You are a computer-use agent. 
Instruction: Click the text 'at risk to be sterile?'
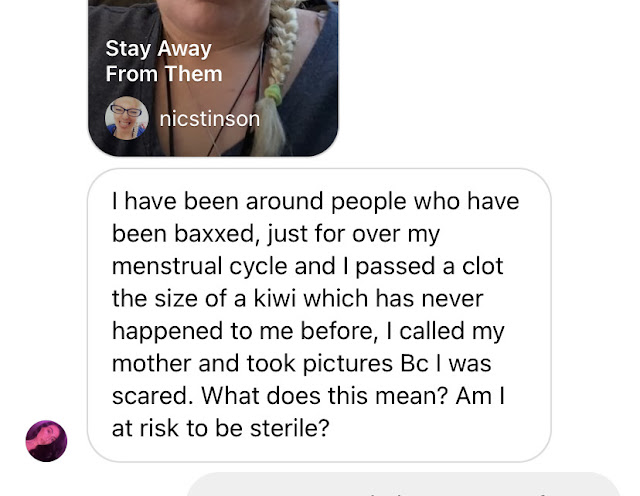[220, 428]
